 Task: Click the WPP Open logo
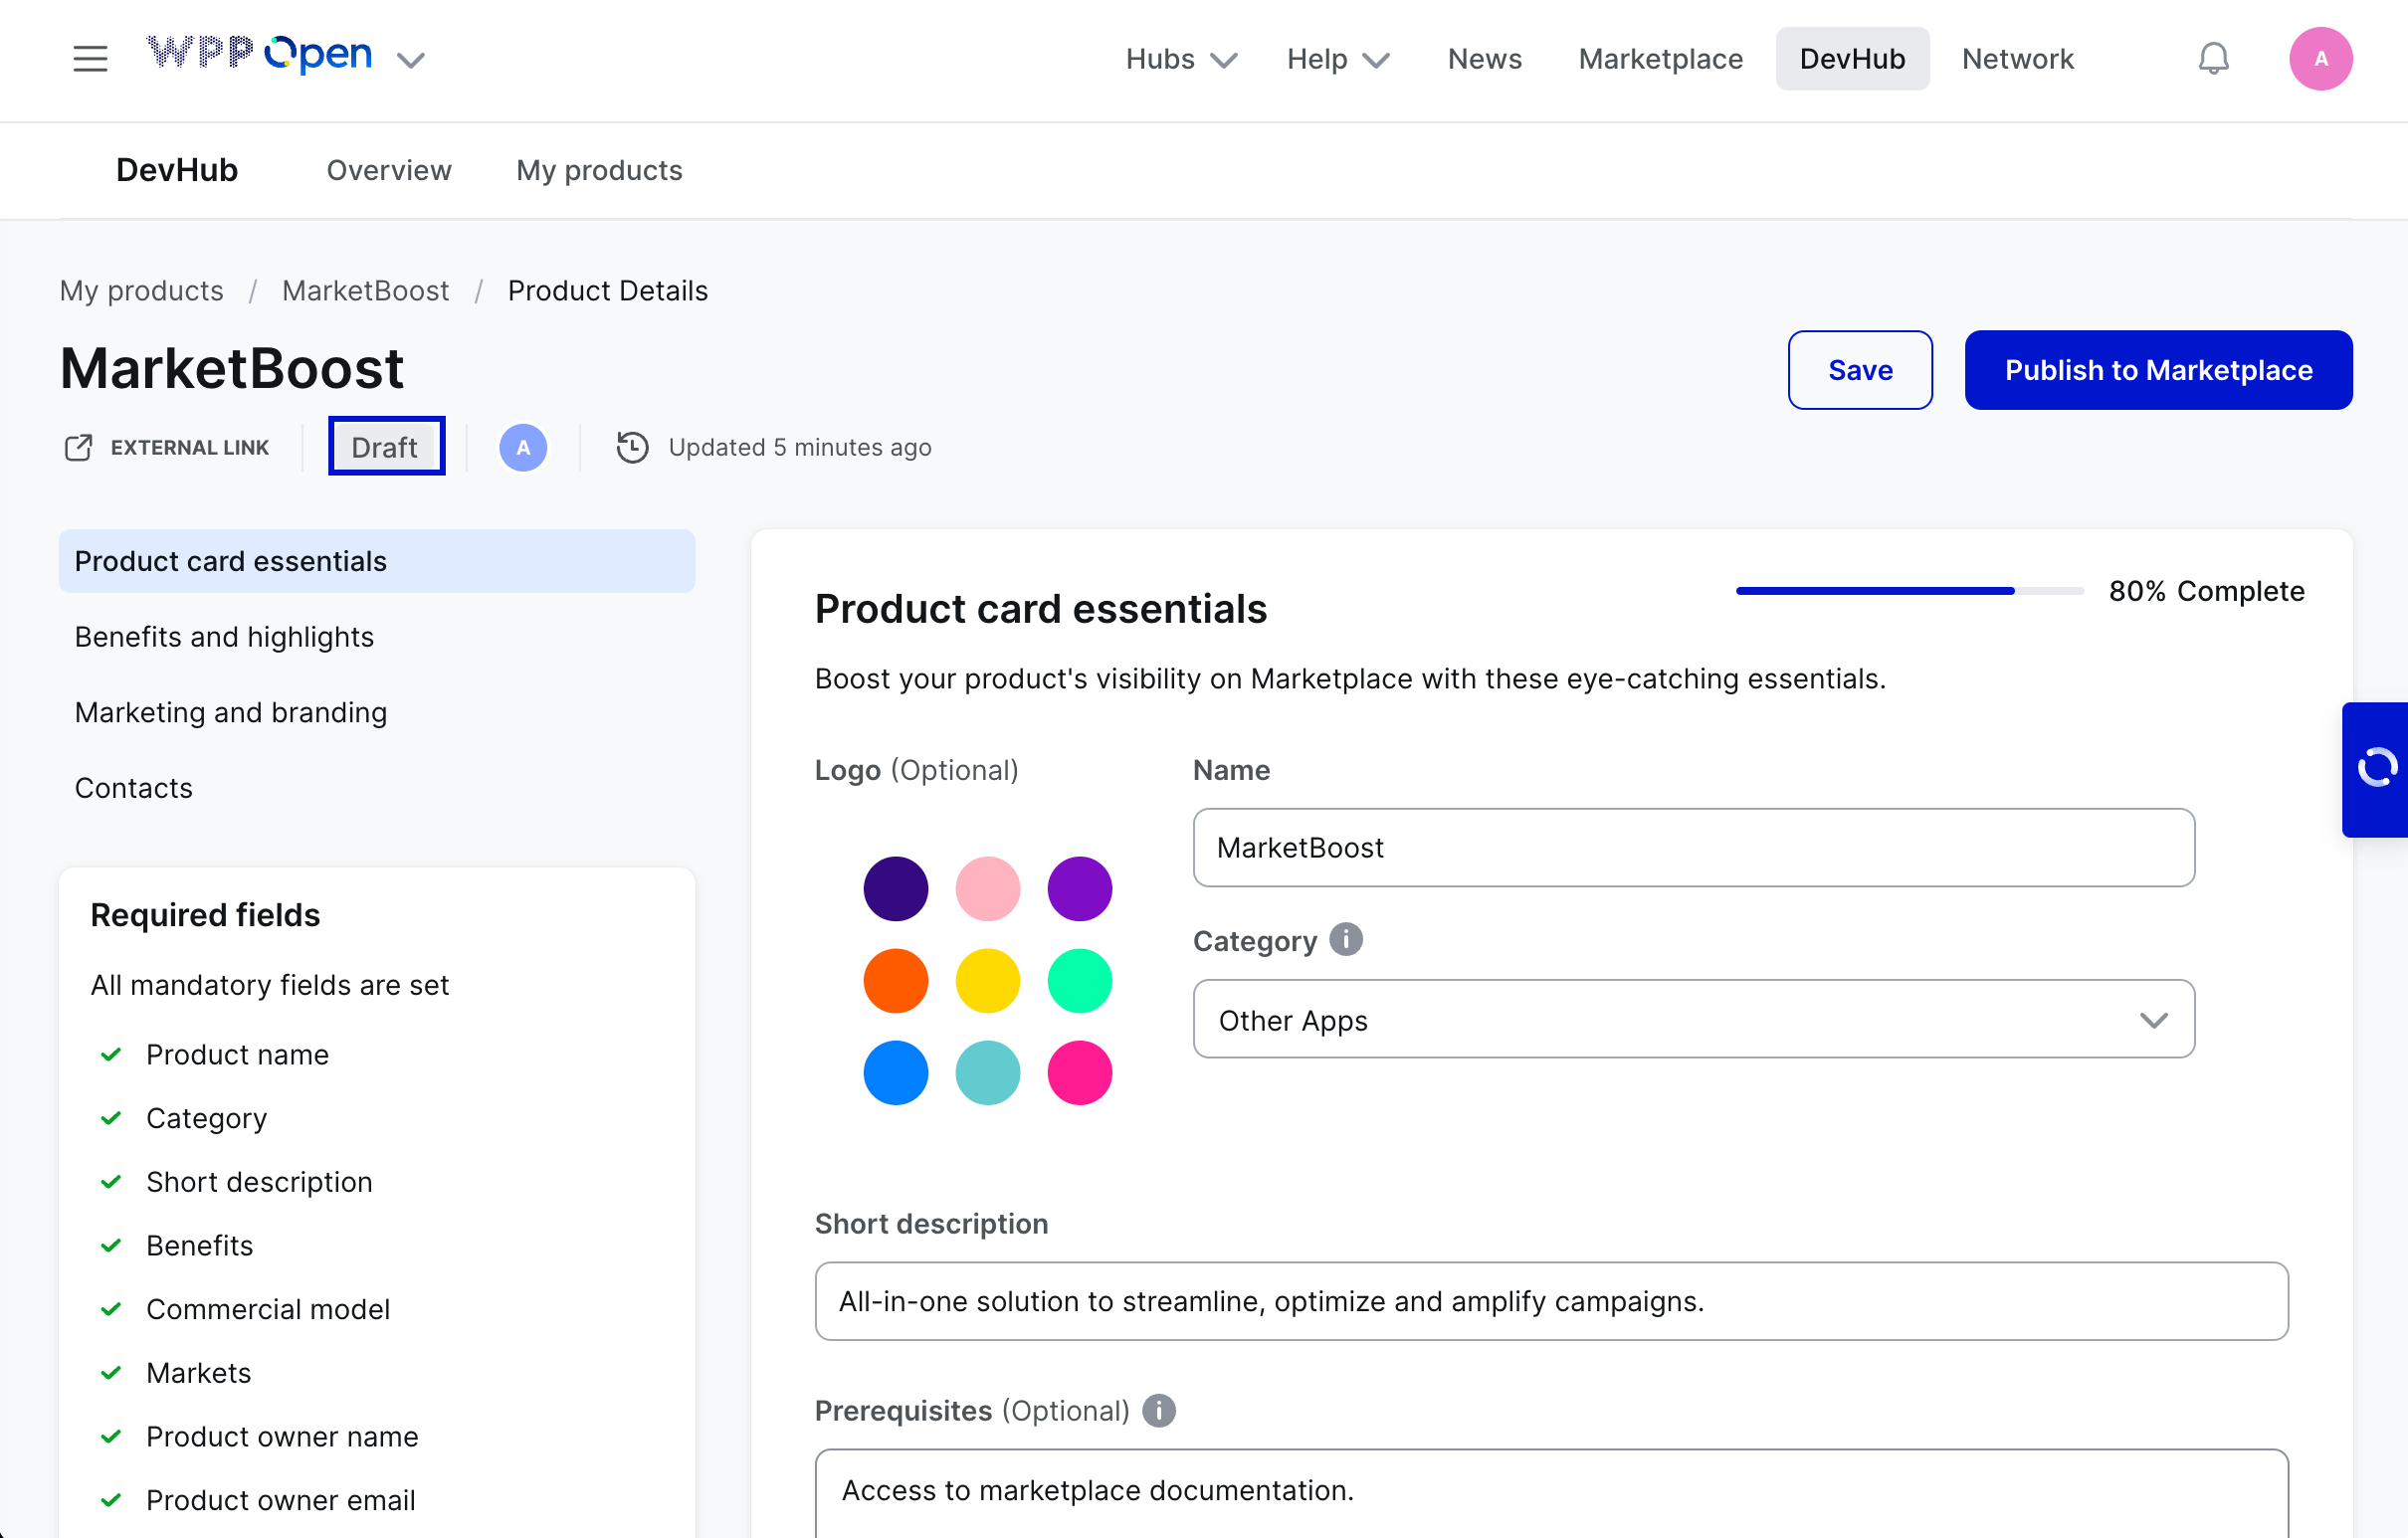(x=260, y=55)
